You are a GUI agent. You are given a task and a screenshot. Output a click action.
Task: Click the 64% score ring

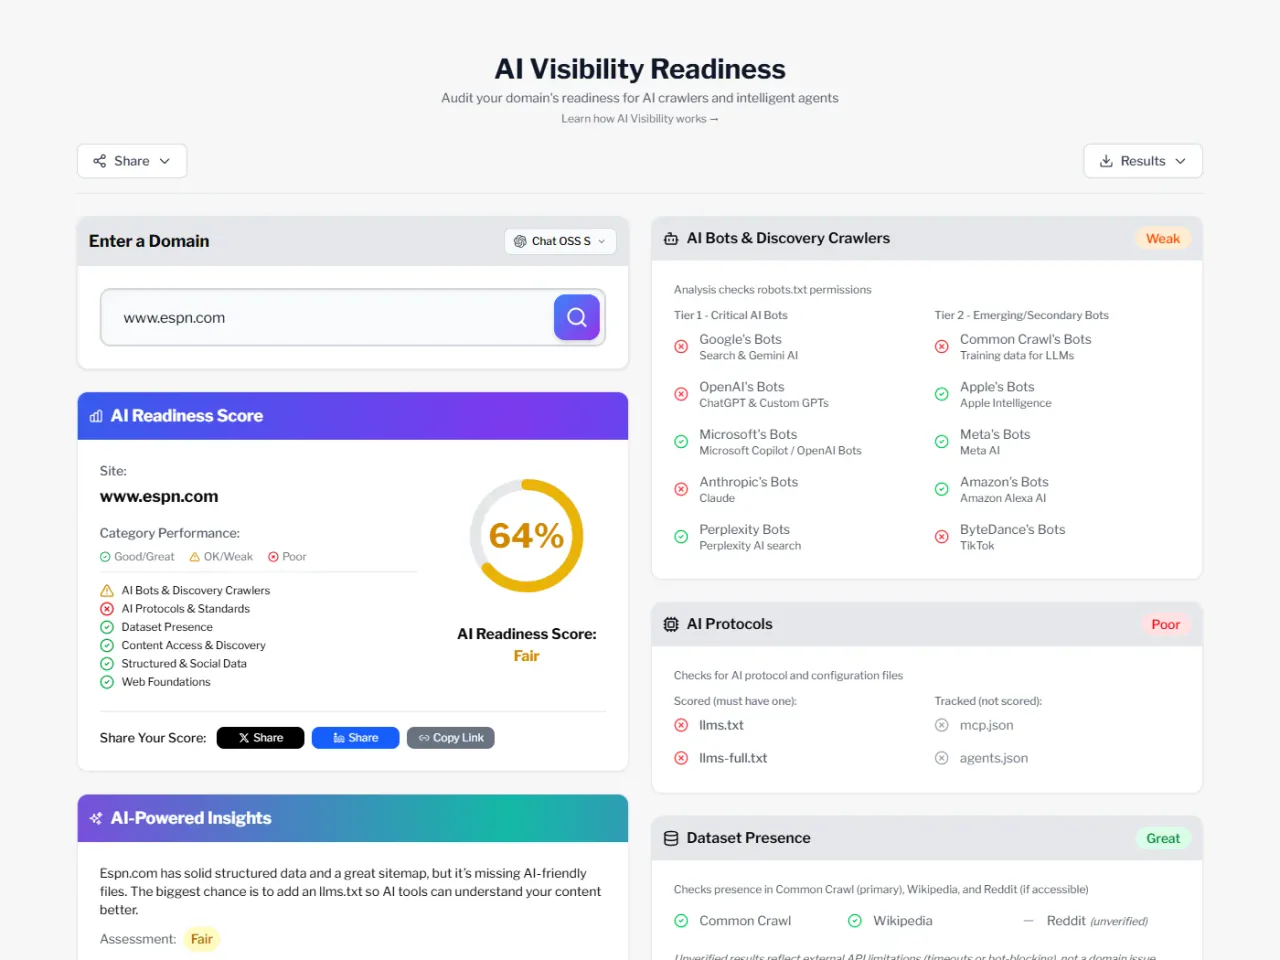point(527,536)
